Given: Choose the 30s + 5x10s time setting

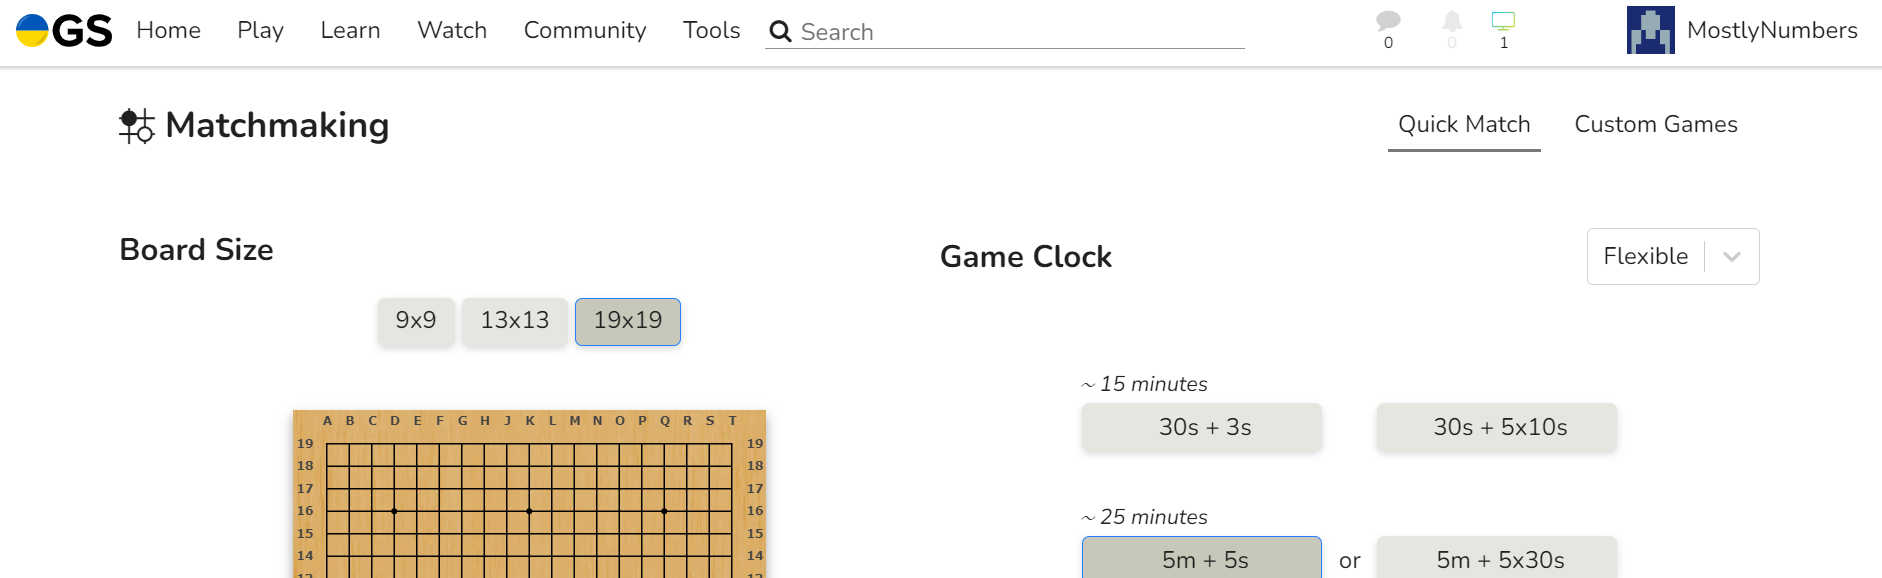Looking at the screenshot, I should click(x=1496, y=427).
